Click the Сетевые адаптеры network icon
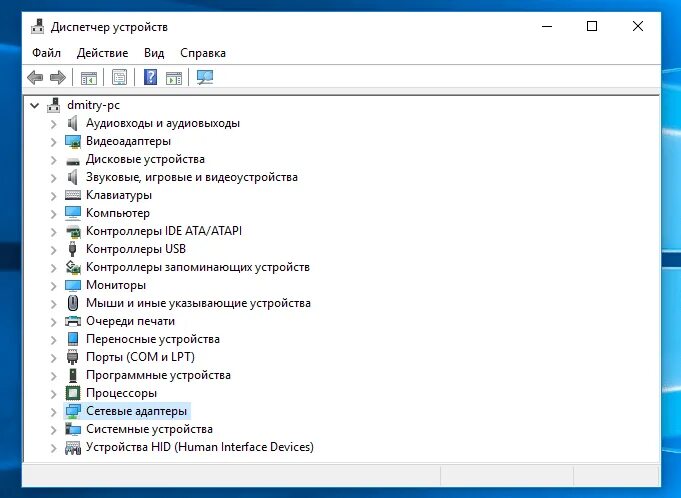Image resolution: width=681 pixels, height=498 pixels. 73,411
